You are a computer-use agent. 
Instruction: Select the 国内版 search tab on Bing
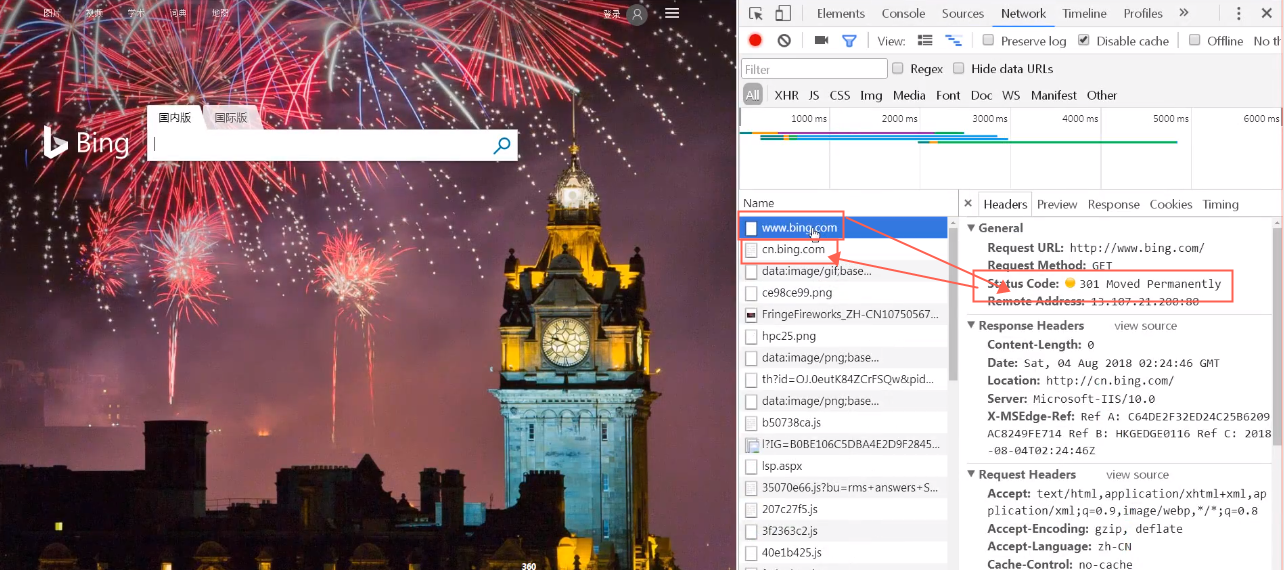pyautogui.click(x=174, y=117)
